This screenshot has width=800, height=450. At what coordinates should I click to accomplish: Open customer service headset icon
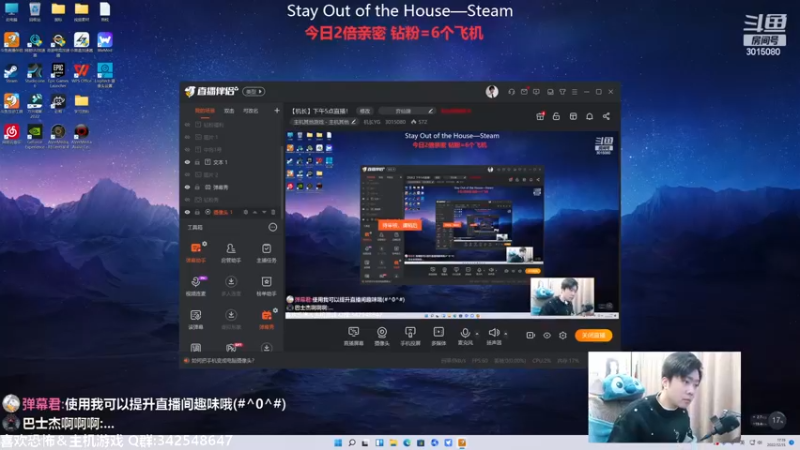click(x=511, y=92)
